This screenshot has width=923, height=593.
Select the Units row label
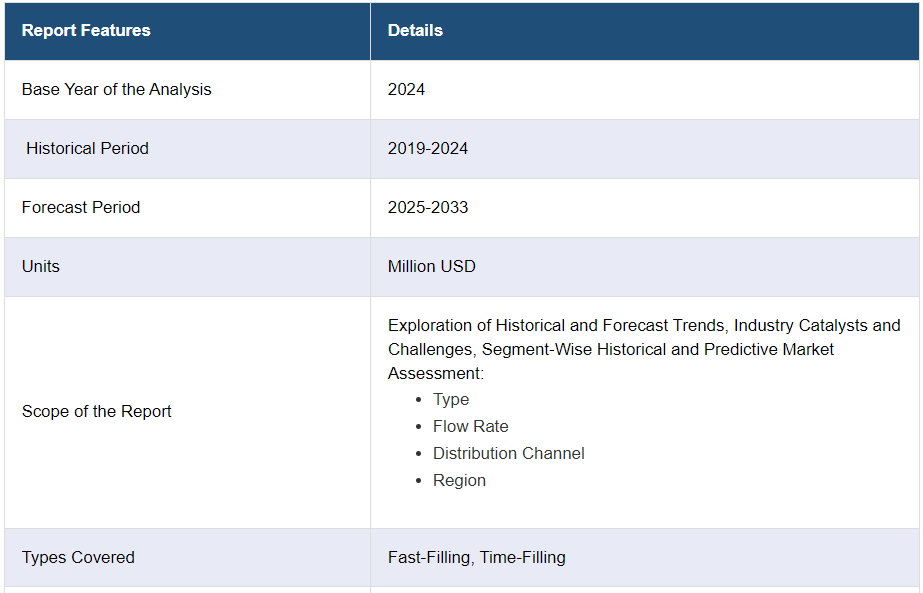point(41,267)
